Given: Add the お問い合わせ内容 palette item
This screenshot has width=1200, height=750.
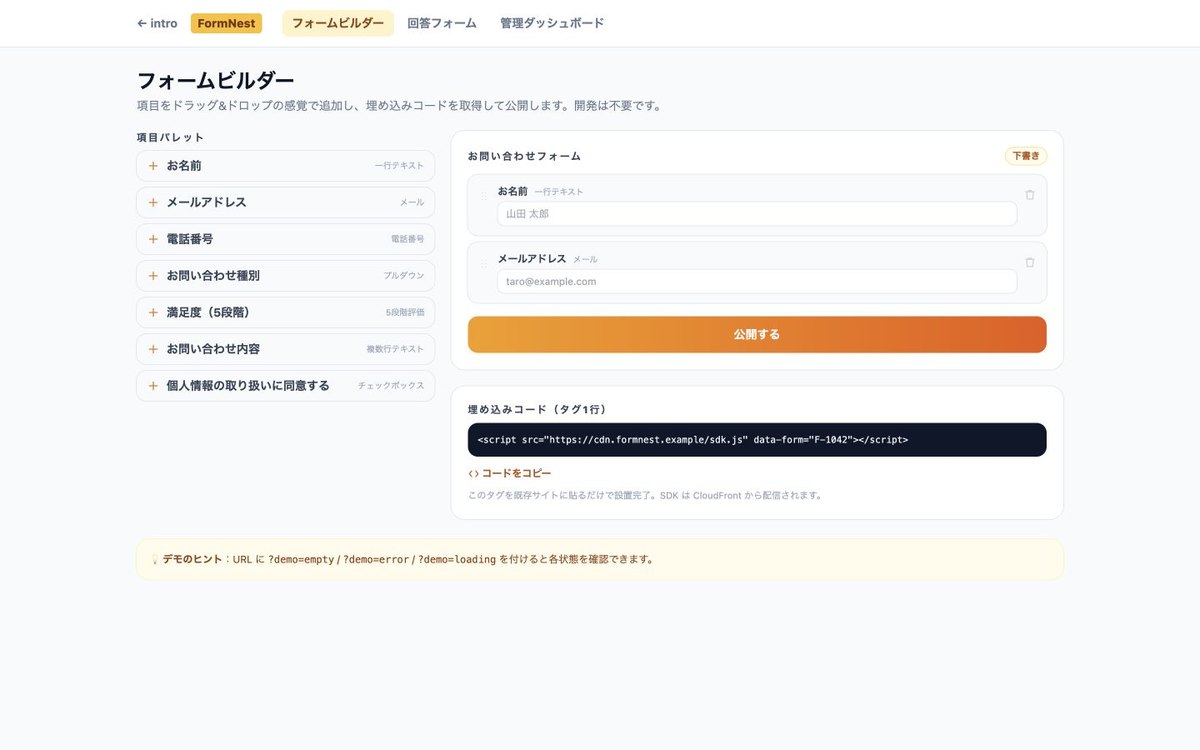Looking at the screenshot, I should (x=286, y=349).
